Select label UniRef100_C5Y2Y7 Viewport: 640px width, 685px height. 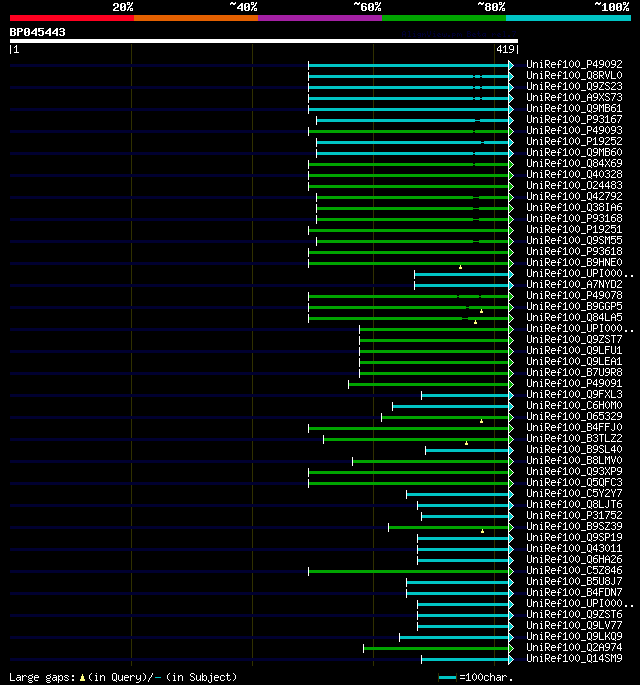point(574,493)
